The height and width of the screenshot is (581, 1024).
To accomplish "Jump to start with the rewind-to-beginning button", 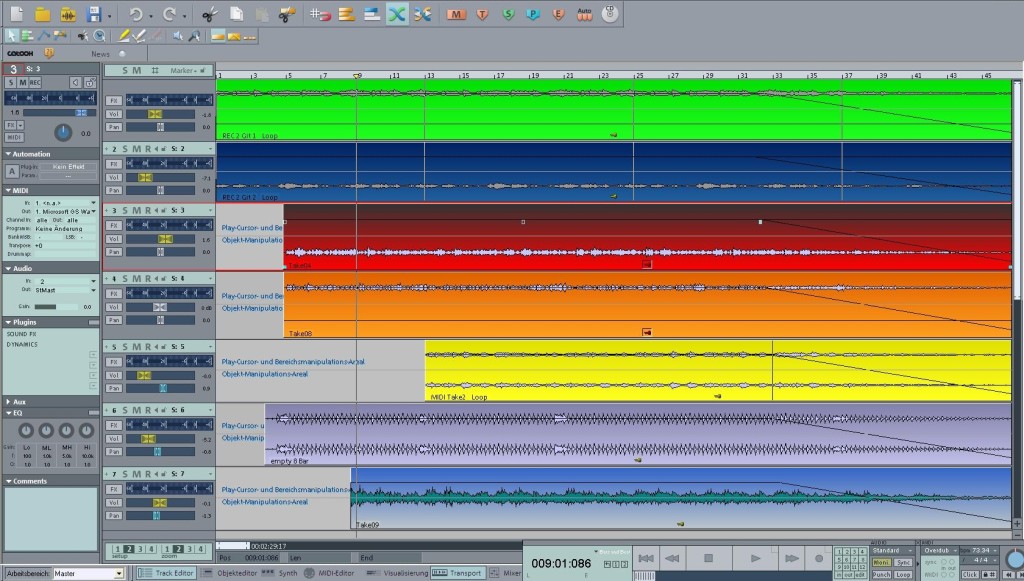I will (646, 558).
